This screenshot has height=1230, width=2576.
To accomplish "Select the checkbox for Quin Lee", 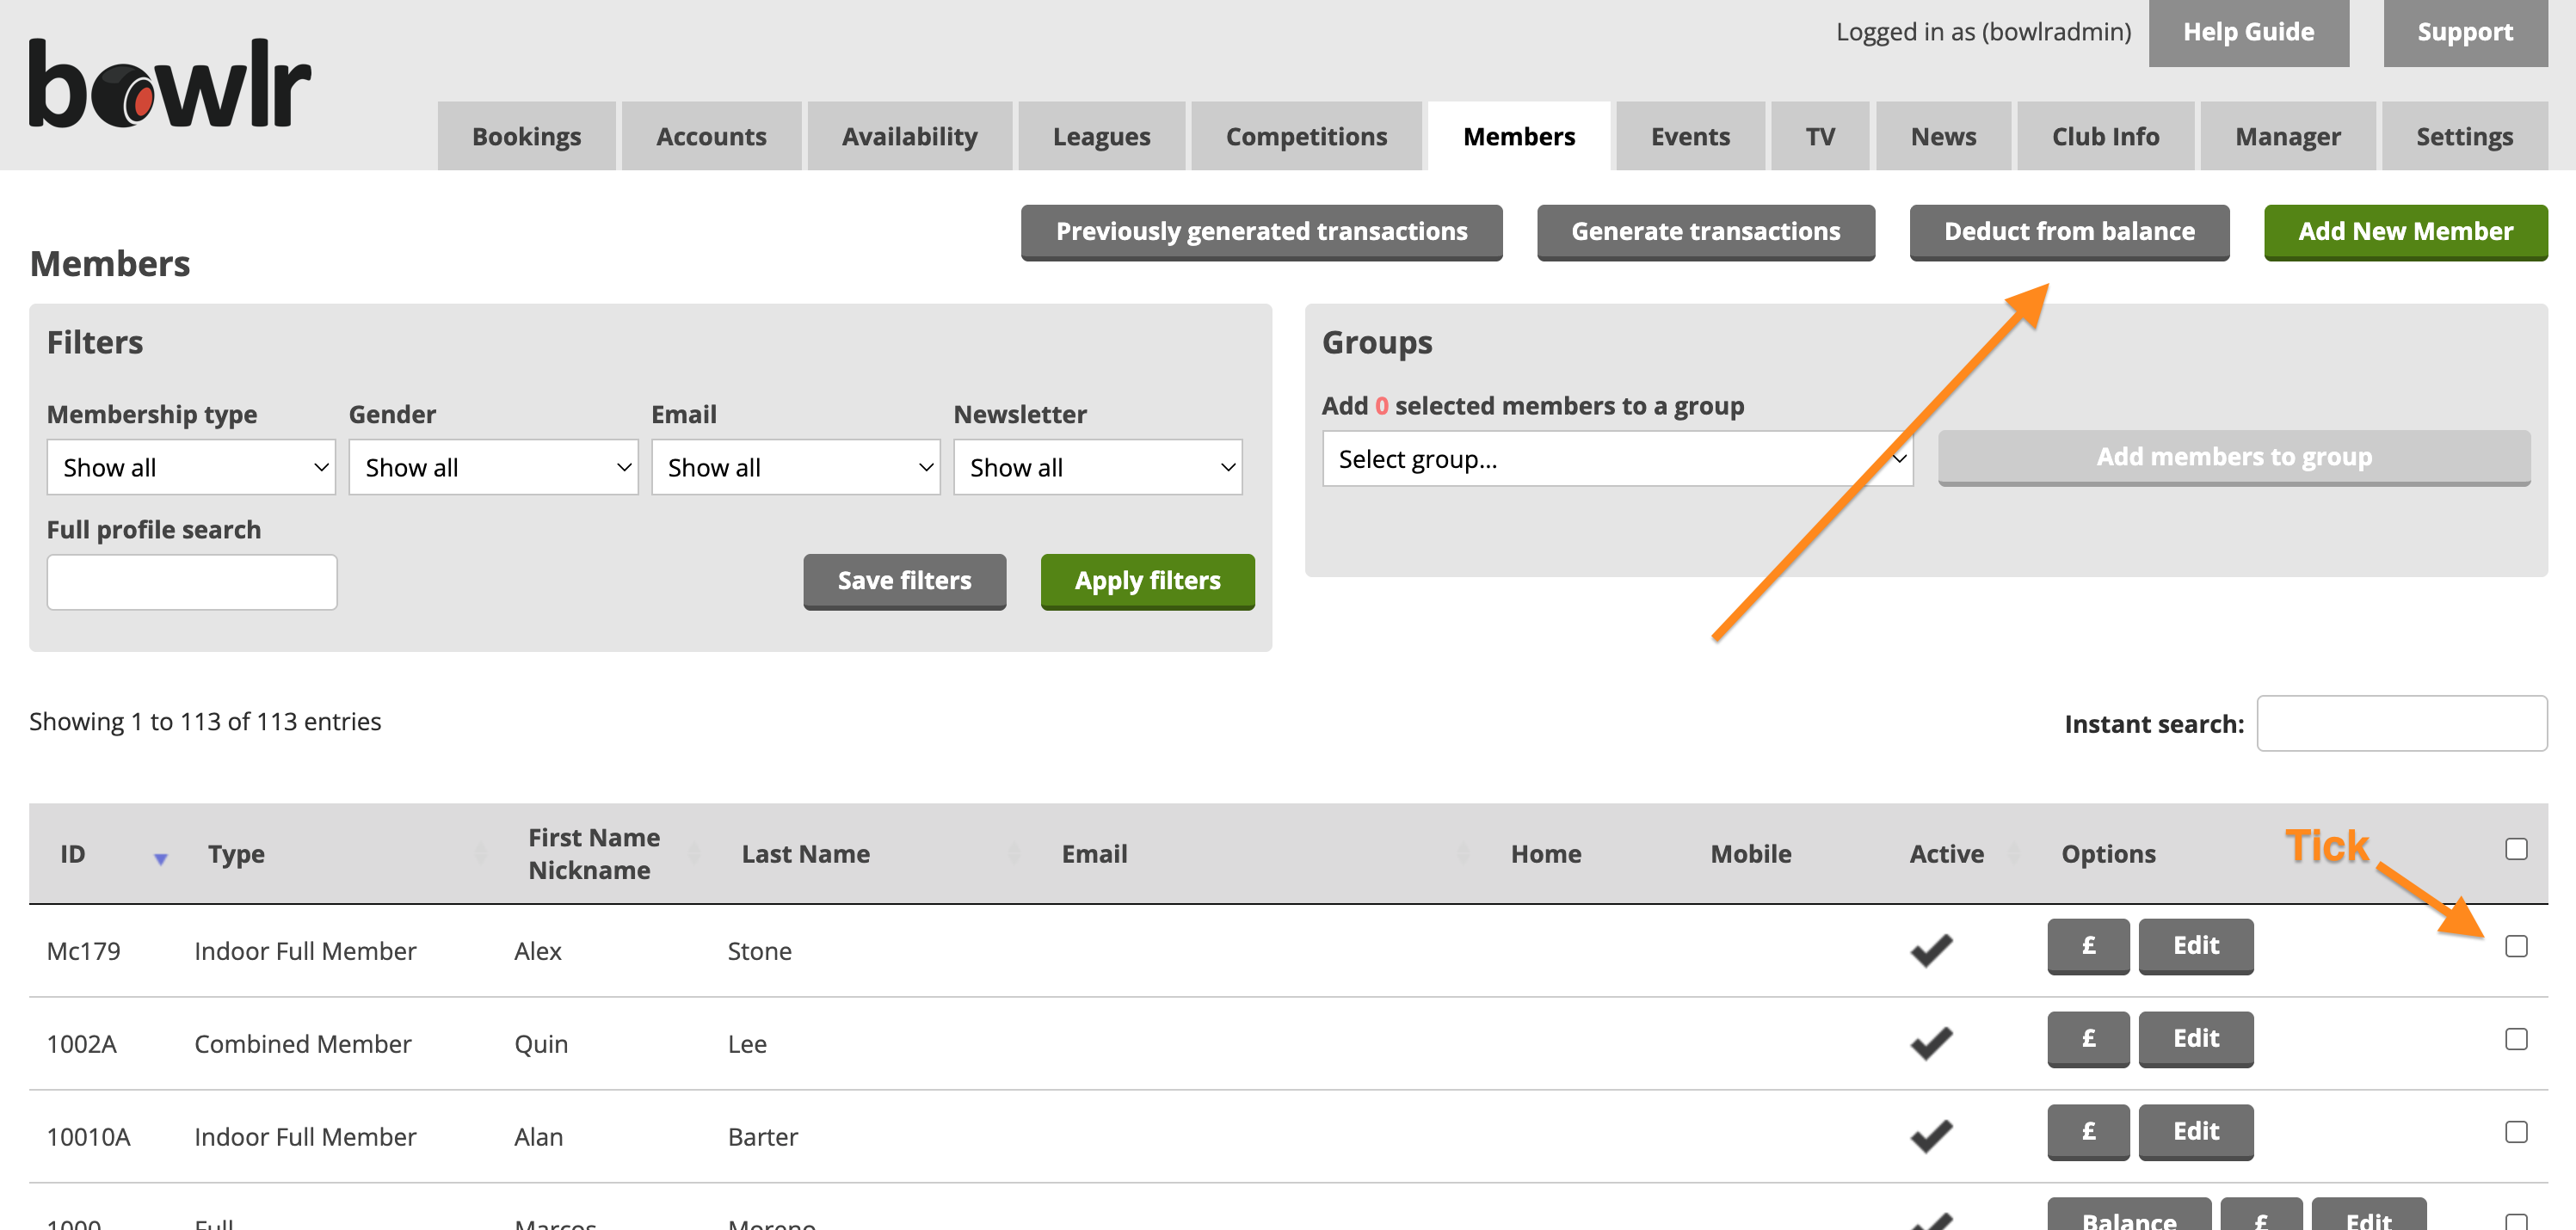I will coord(2516,1039).
